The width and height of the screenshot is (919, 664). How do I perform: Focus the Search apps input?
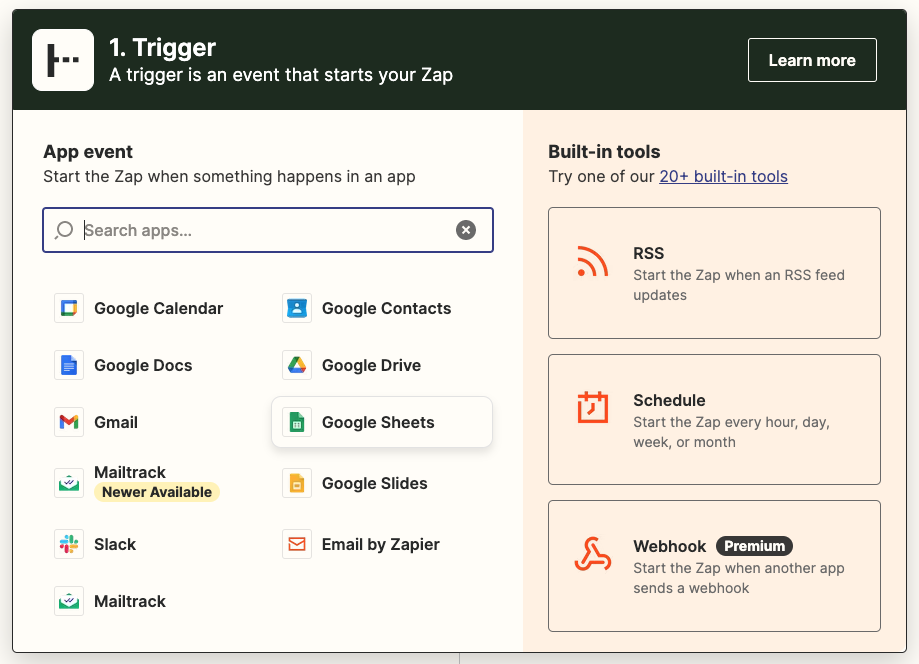coord(267,230)
